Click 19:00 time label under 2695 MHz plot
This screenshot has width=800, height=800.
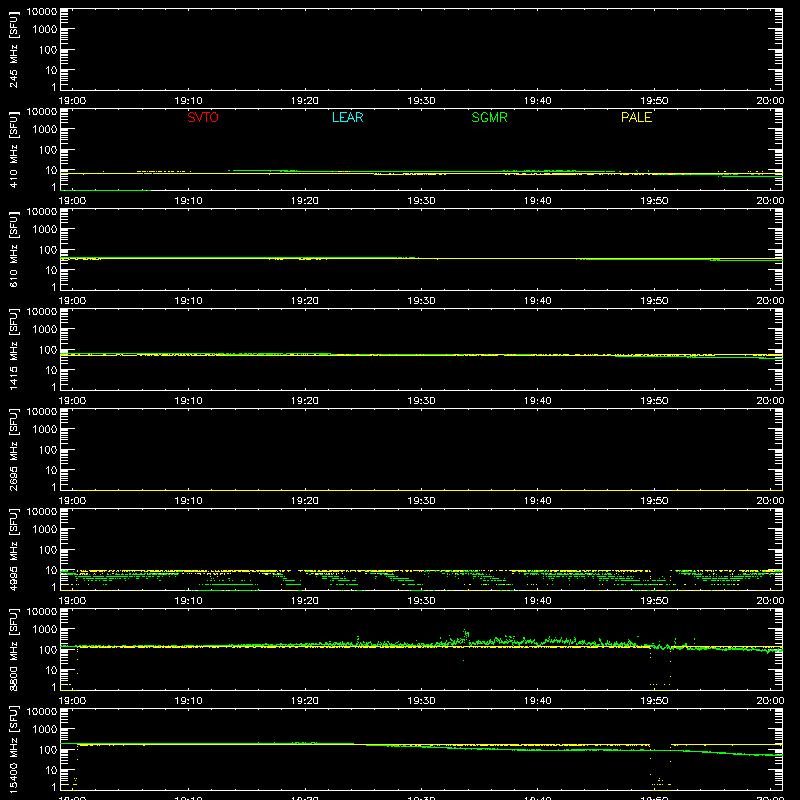coord(72,501)
